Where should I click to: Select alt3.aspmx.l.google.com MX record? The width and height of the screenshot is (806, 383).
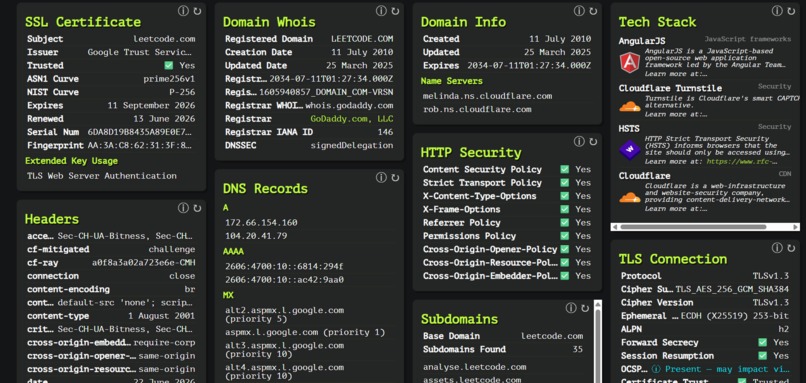[x=284, y=350]
